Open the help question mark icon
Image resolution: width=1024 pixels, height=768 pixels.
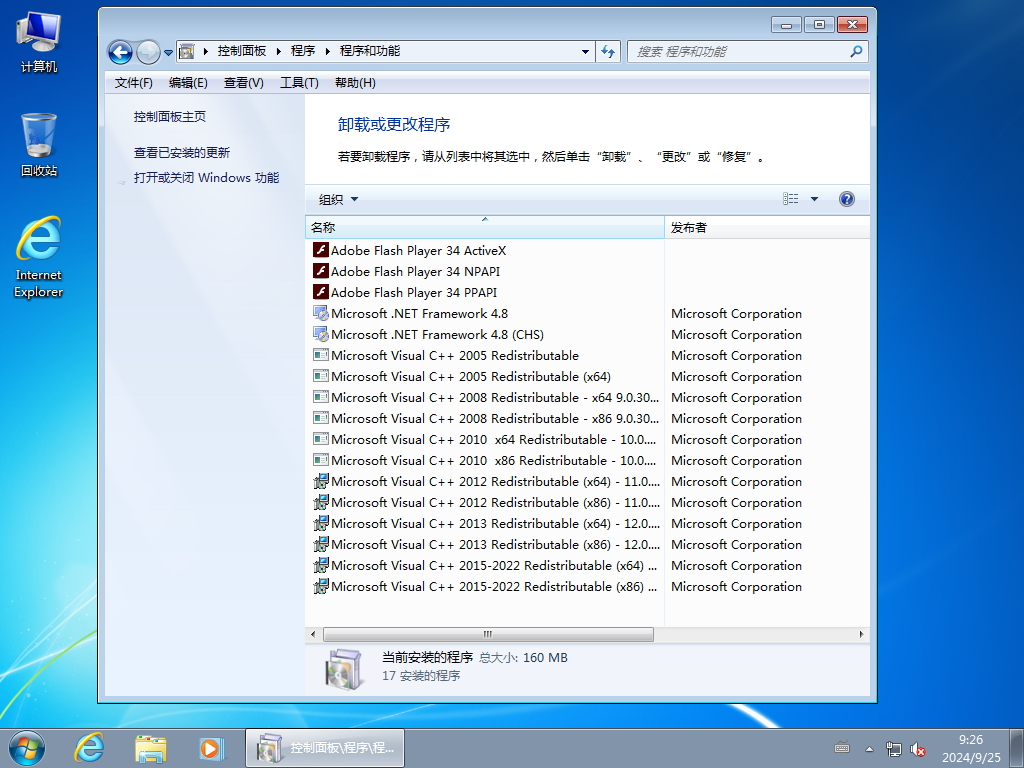[847, 199]
